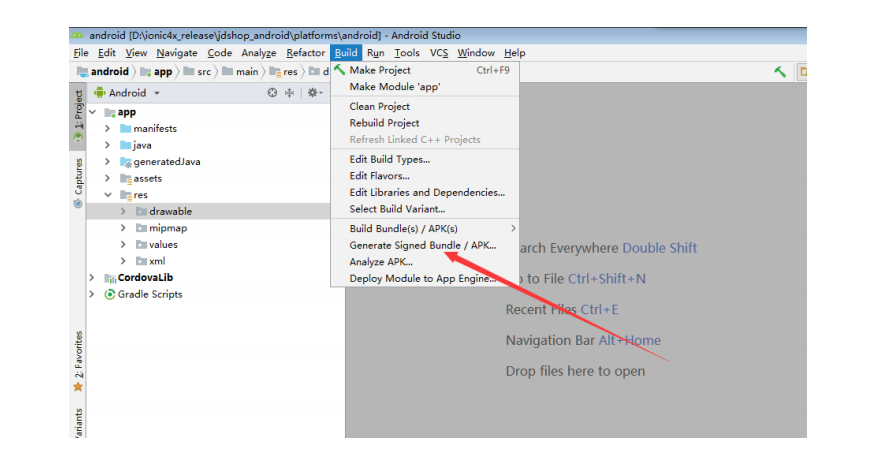
Task: Select the values folder in tree
Action: click(x=162, y=245)
